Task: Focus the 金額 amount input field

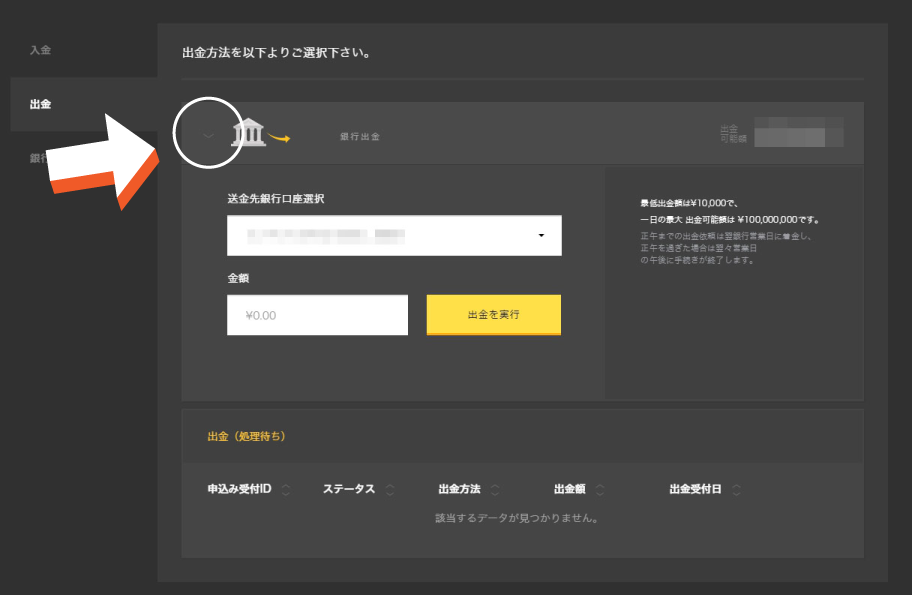Action: coord(317,315)
